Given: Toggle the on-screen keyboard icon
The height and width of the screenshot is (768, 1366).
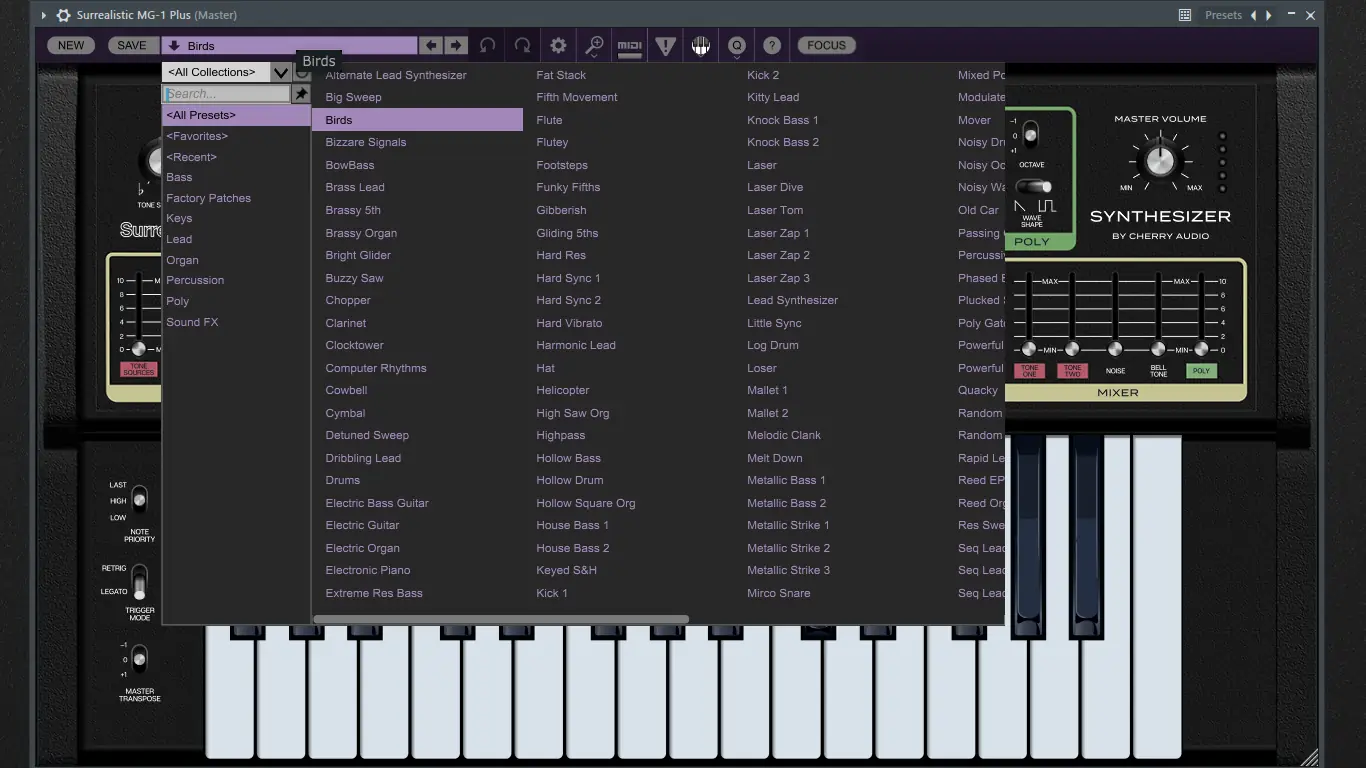Looking at the screenshot, I should pyautogui.click(x=701, y=45).
